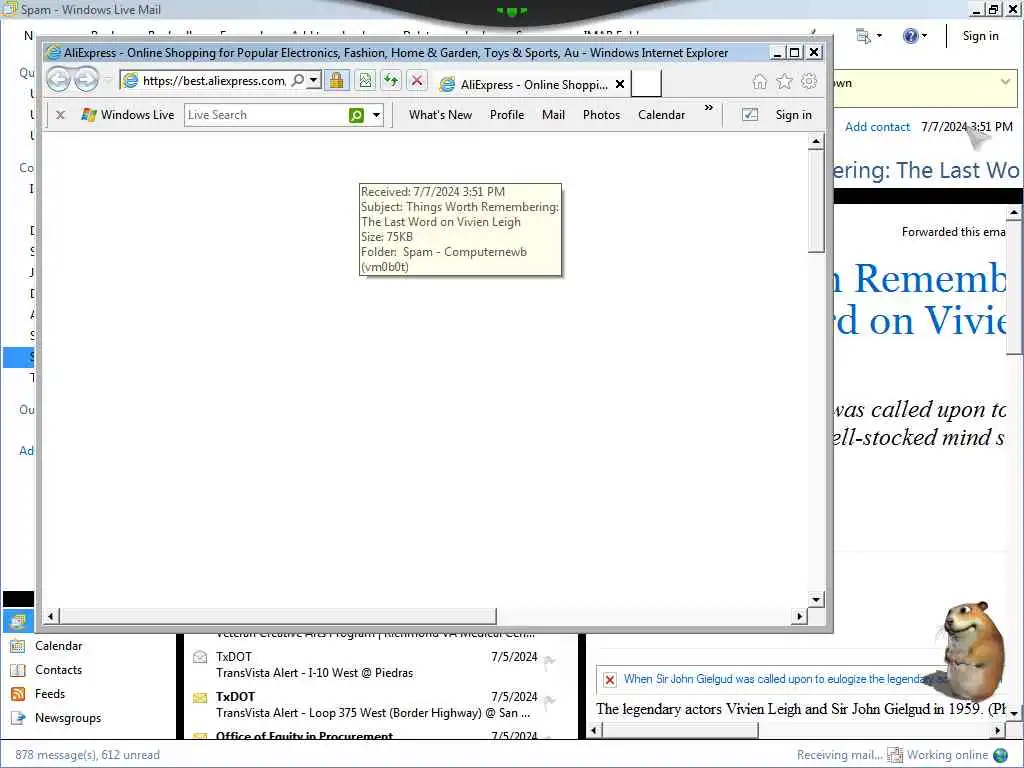Flag the Loop 375 West message
Viewport: 1024px width, 768px height.
(549, 702)
